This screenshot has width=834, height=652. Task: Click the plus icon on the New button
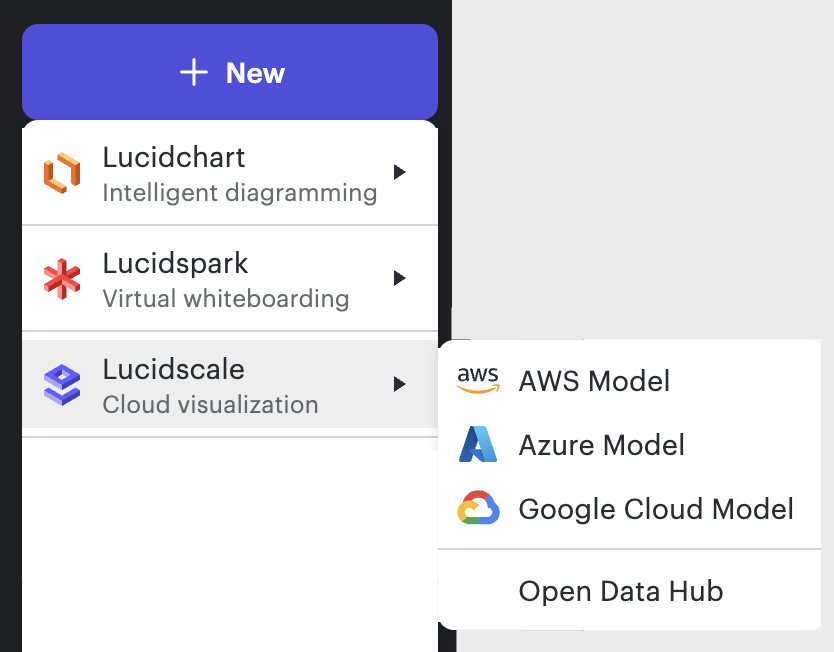point(194,72)
